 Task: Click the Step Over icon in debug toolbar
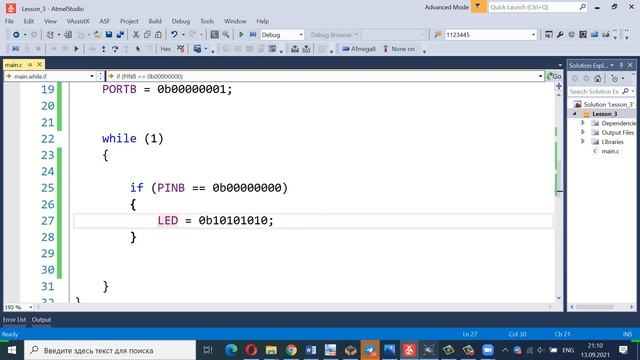115,49
